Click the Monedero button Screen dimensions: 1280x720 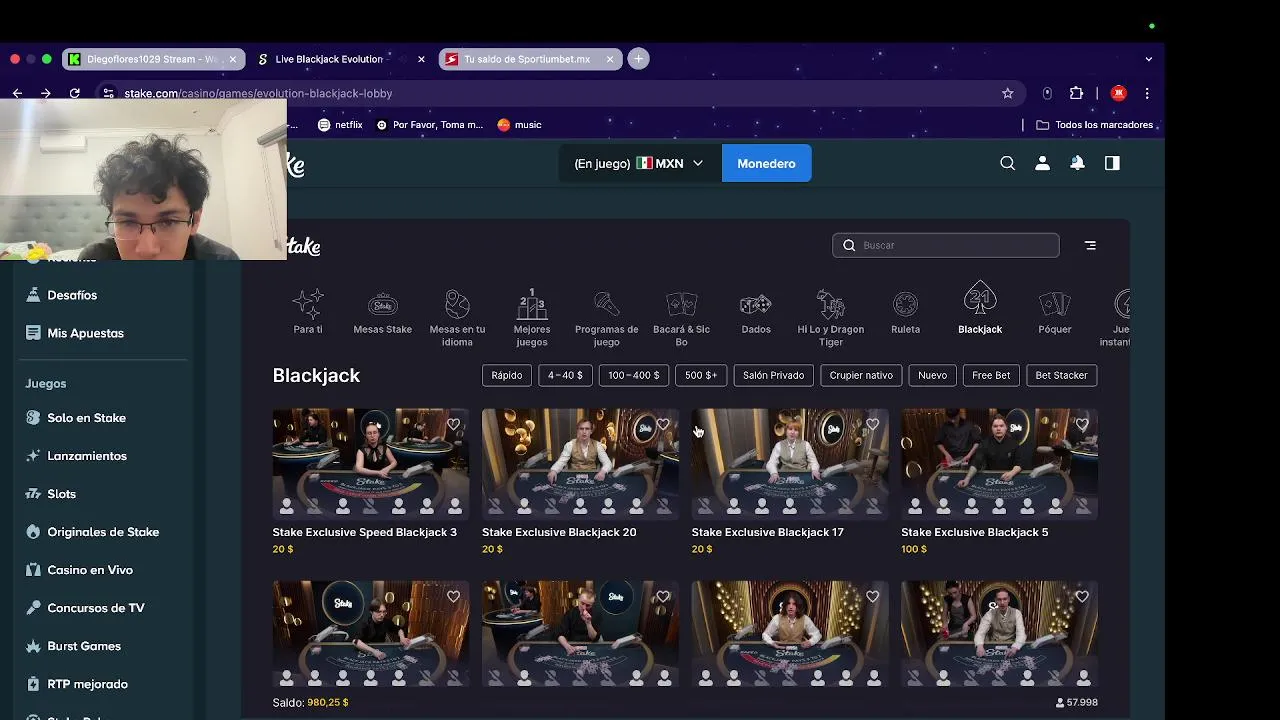(766, 163)
